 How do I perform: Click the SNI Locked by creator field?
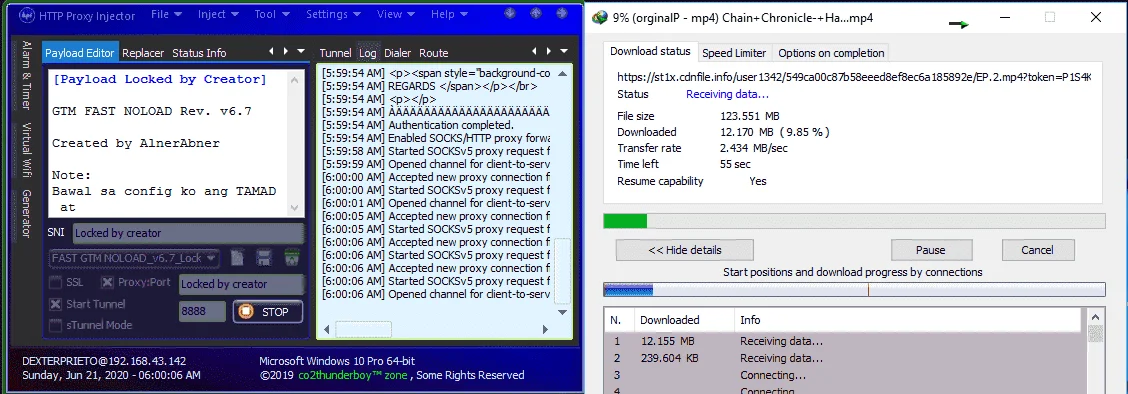[188, 233]
